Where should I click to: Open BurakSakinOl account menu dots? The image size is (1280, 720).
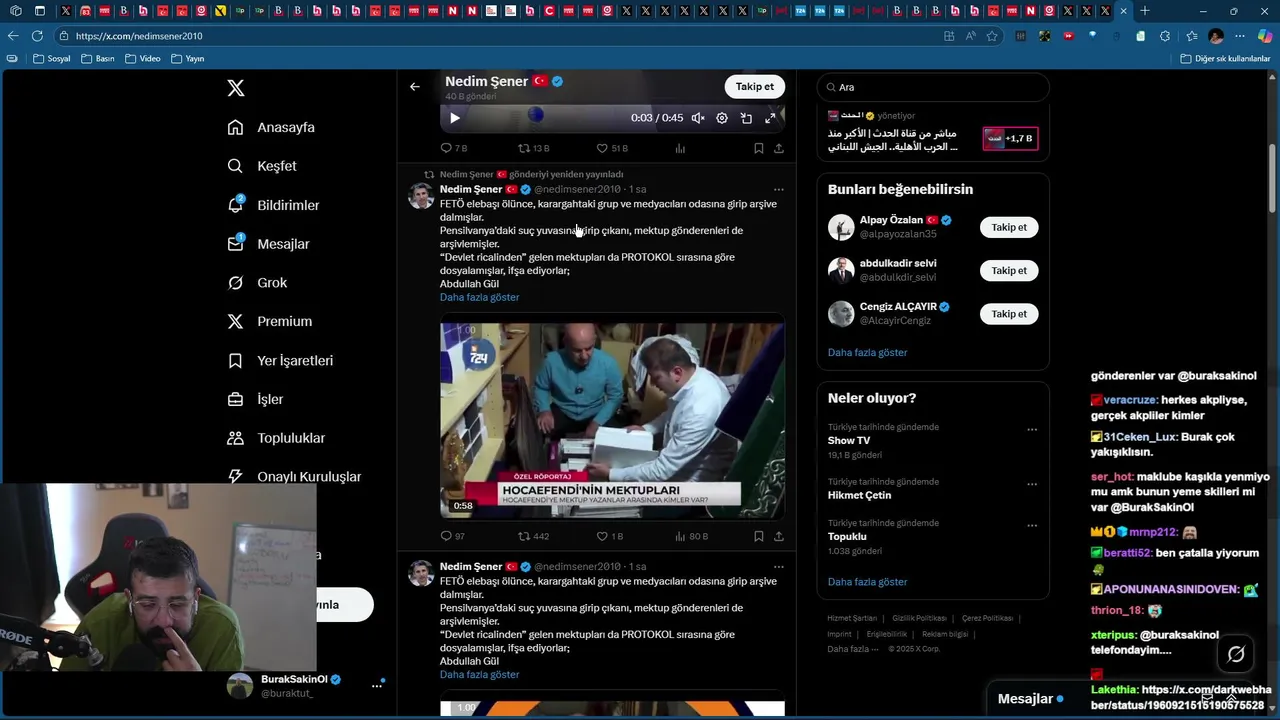(377, 685)
